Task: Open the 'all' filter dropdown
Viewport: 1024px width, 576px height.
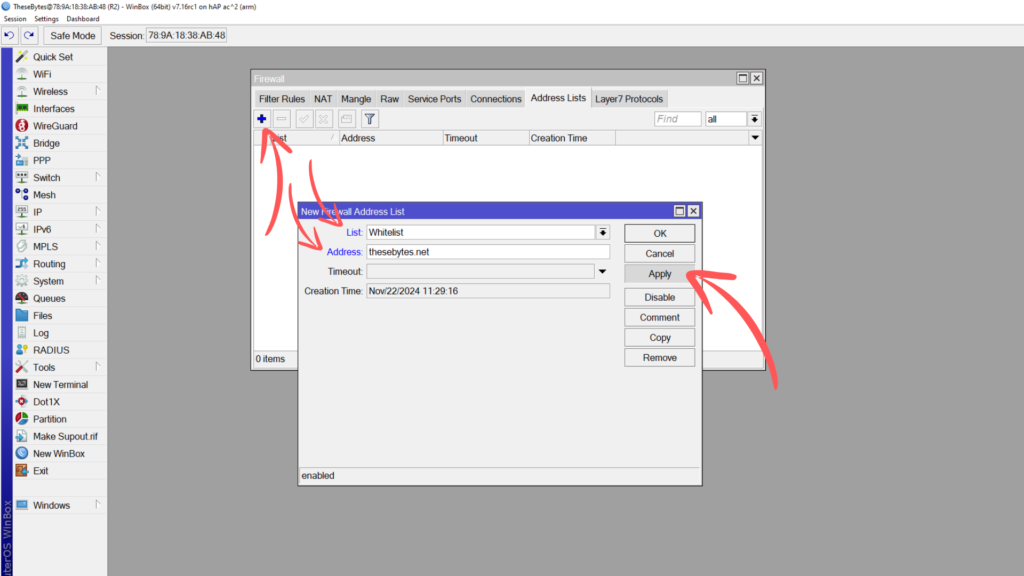Action: click(x=754, y=119)
